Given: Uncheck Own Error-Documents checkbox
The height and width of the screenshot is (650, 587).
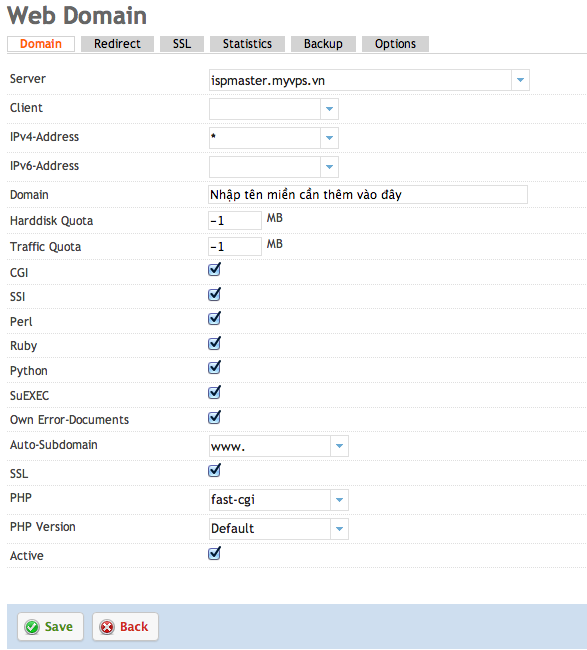Looking at the screenshot, I should 214,417.
